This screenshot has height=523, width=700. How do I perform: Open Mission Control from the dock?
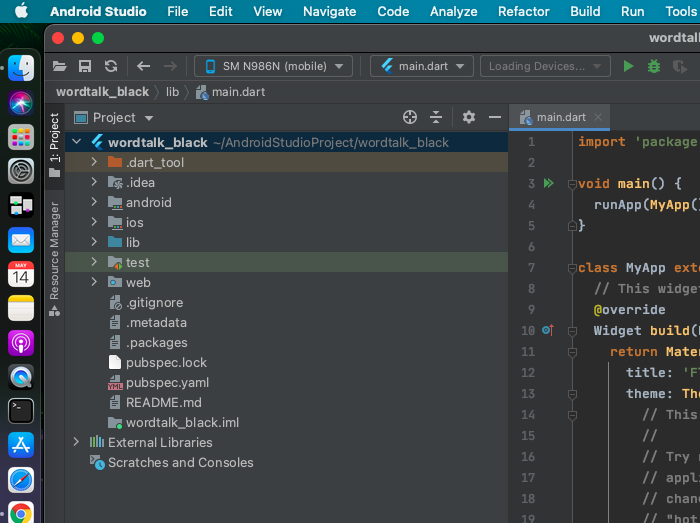pyautogui.click(x=21, y=205)
